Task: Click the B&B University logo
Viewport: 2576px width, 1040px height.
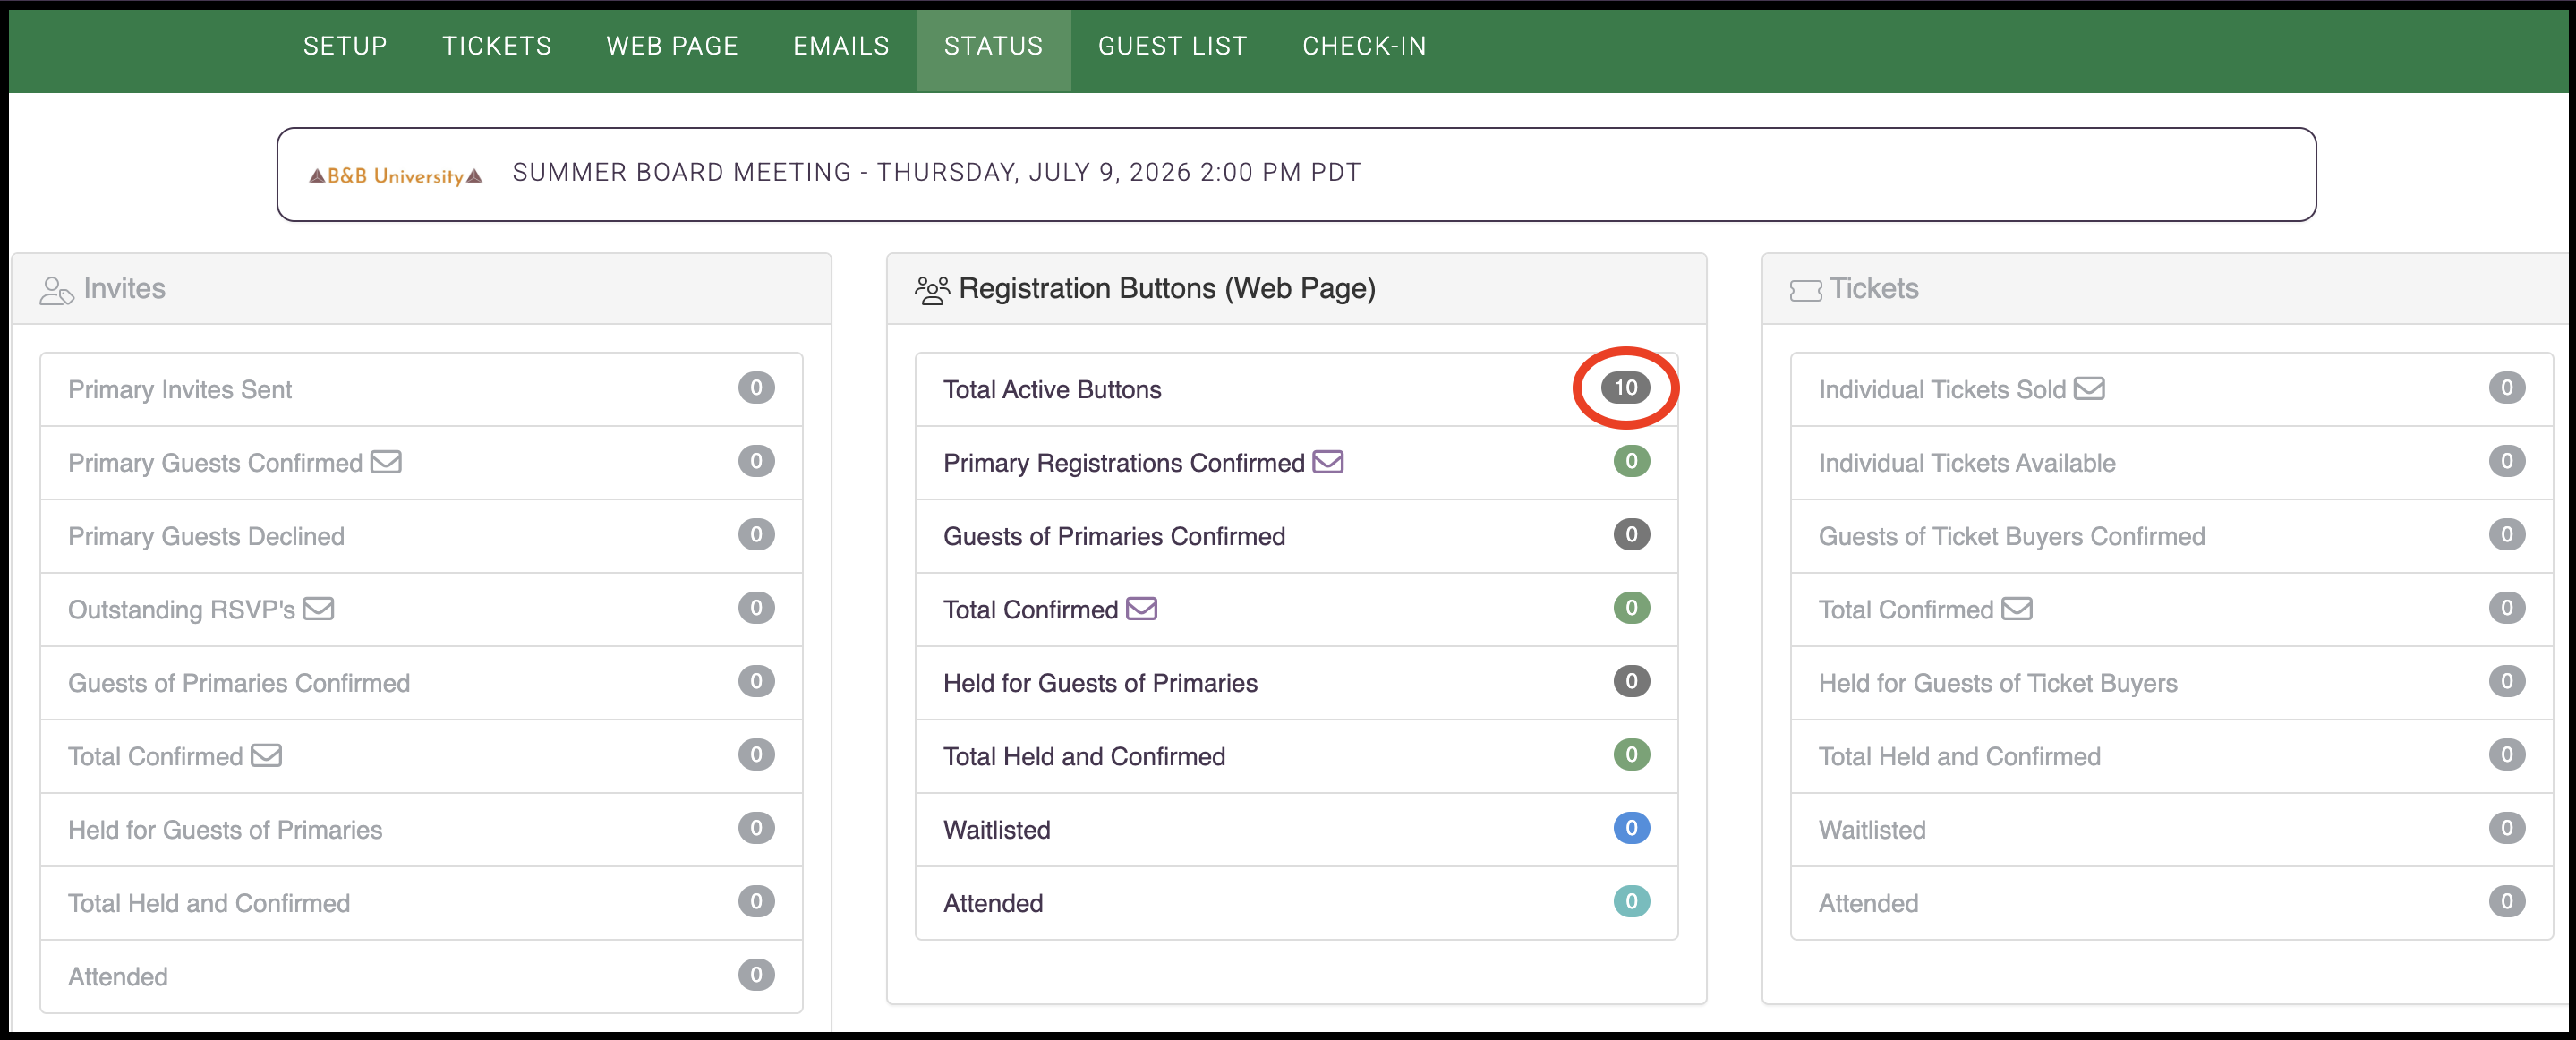Action: point(395,175)
